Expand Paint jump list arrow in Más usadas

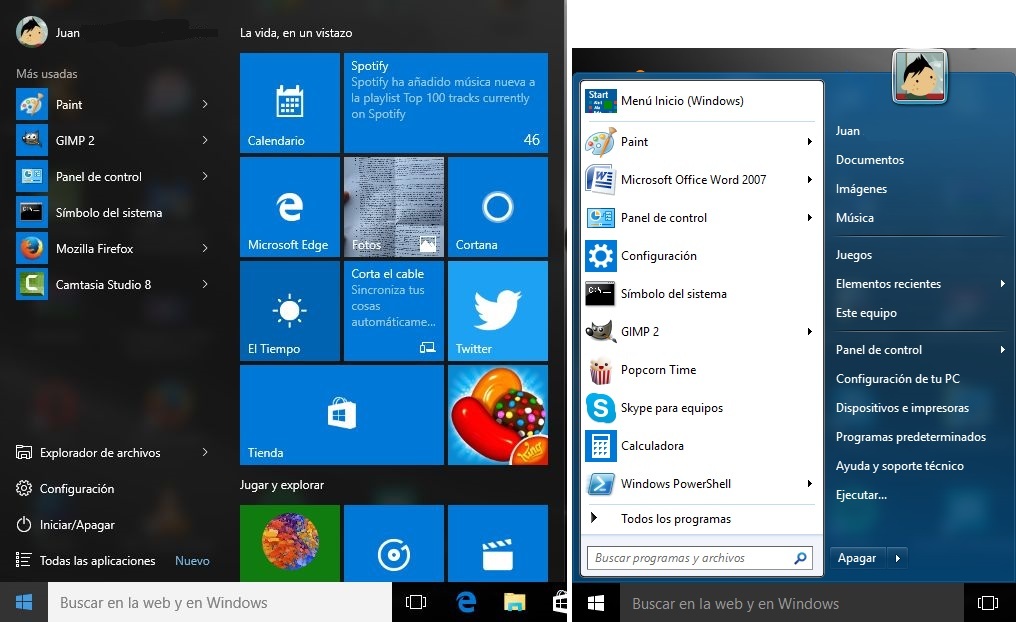(205, 104)
